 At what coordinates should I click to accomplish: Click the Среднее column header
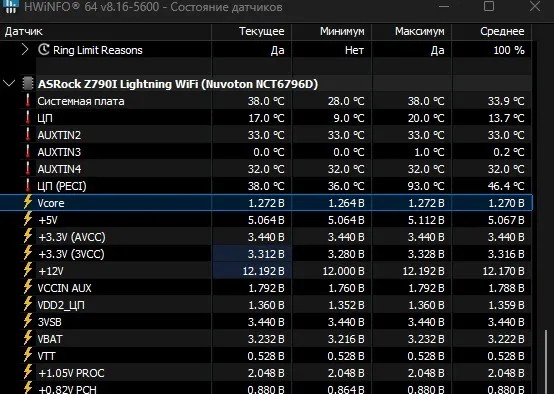492,31
